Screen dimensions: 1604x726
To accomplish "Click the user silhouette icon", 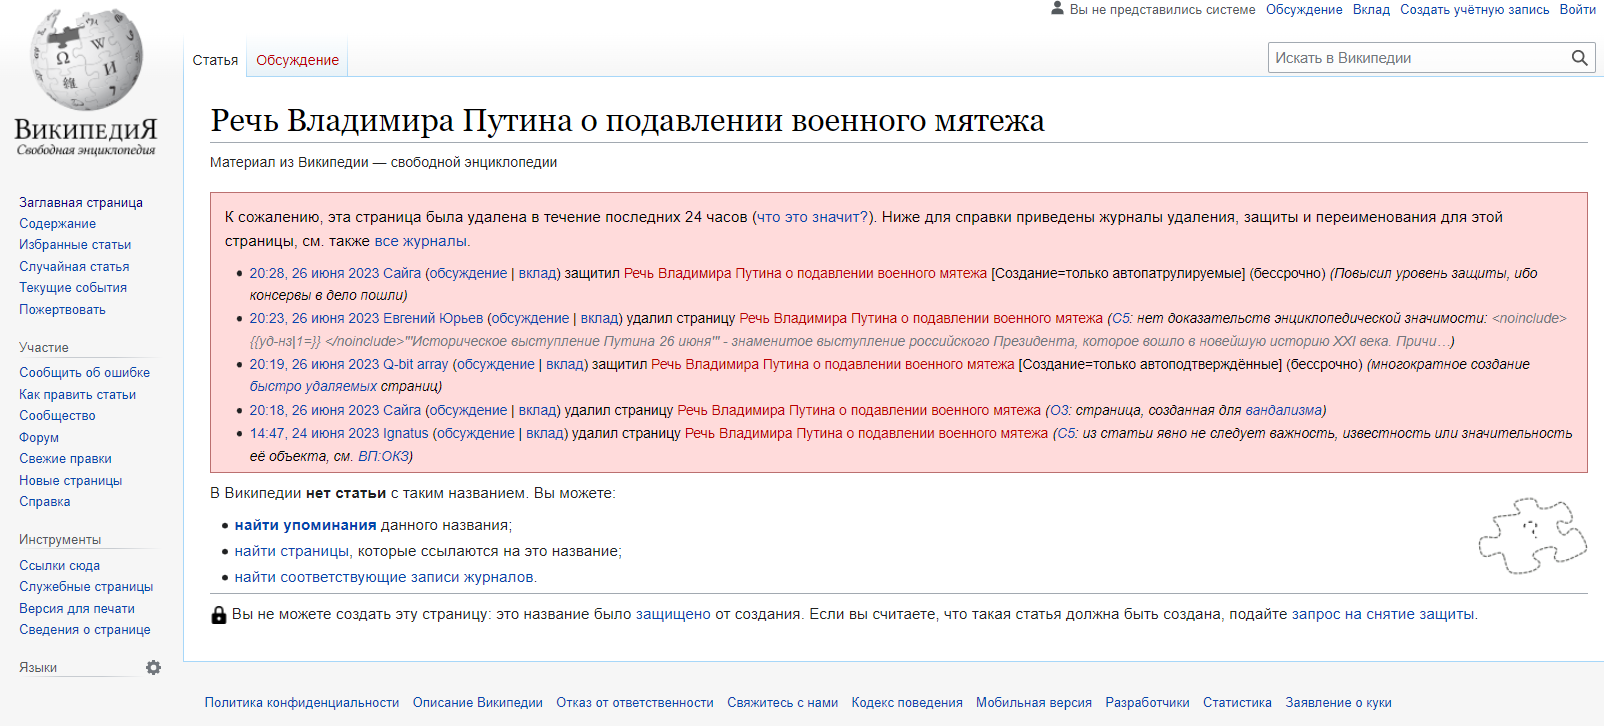I will 1057,8.
